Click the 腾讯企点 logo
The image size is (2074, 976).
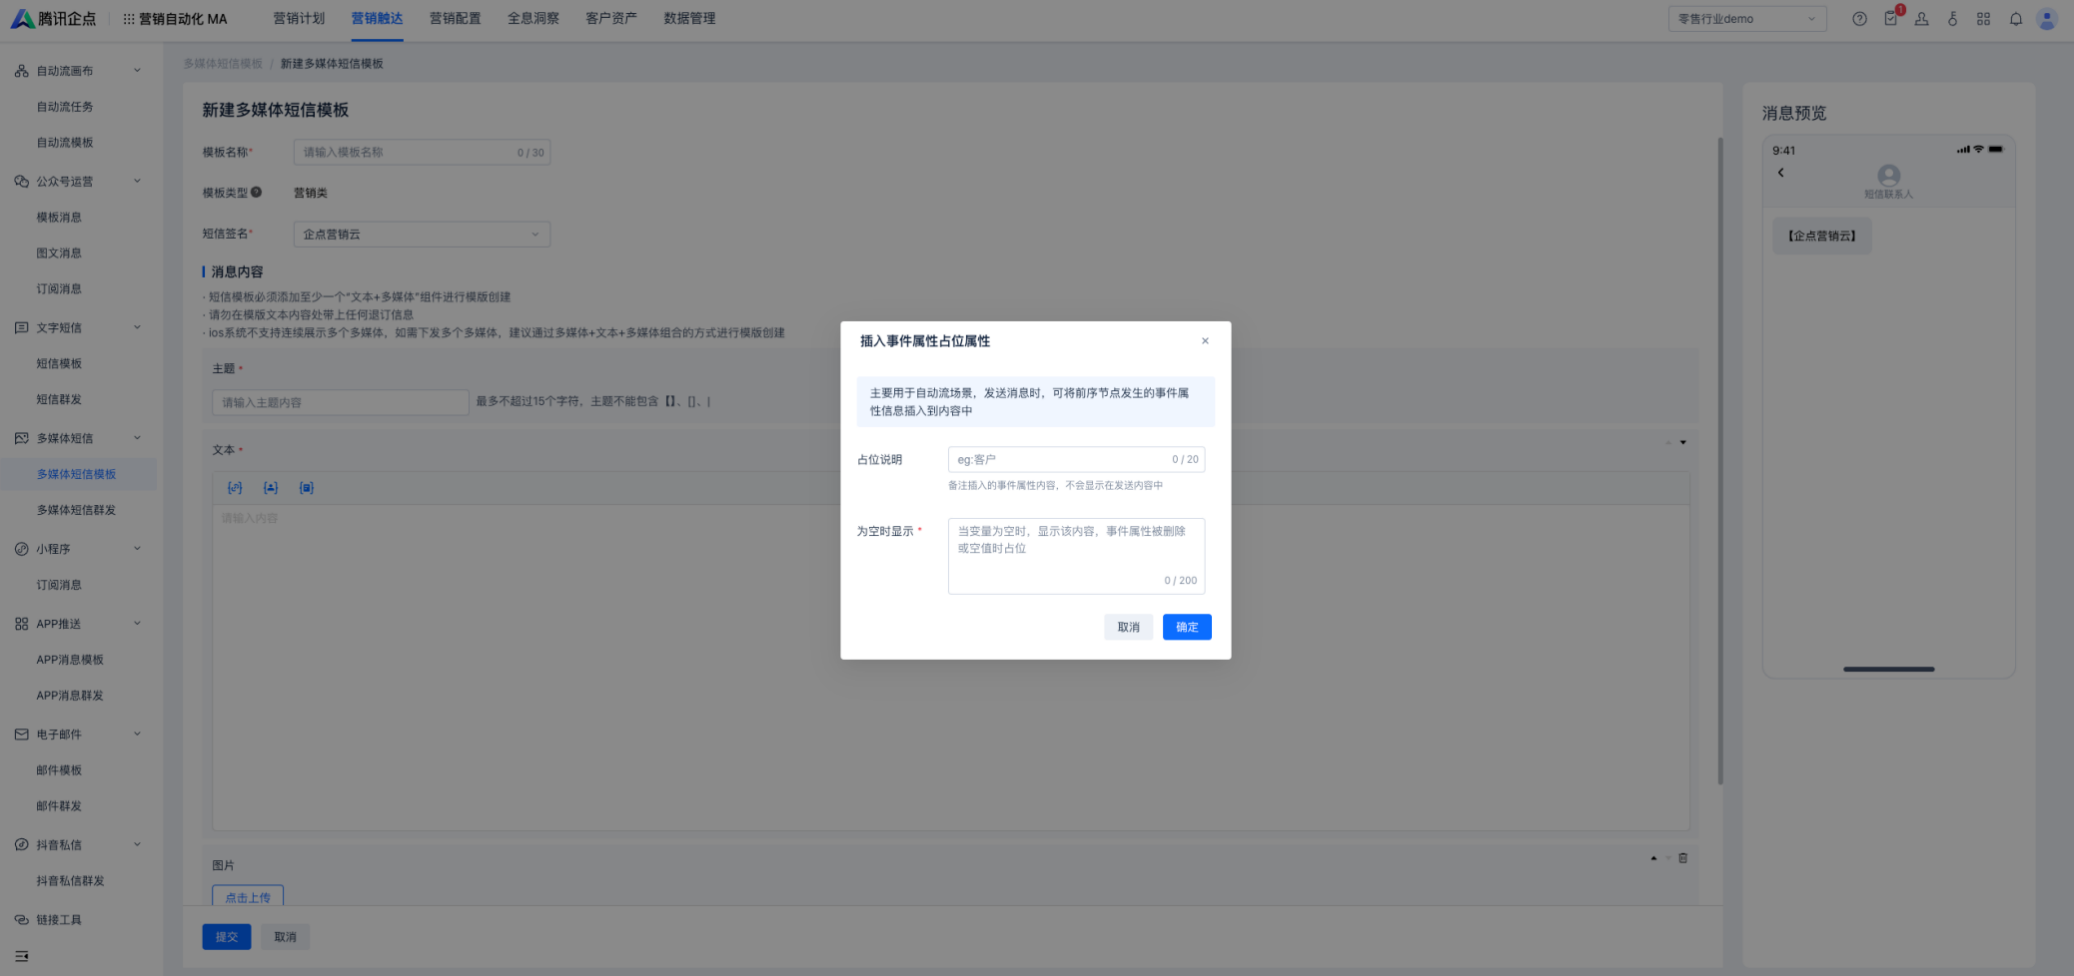click(x=53, y=19)
